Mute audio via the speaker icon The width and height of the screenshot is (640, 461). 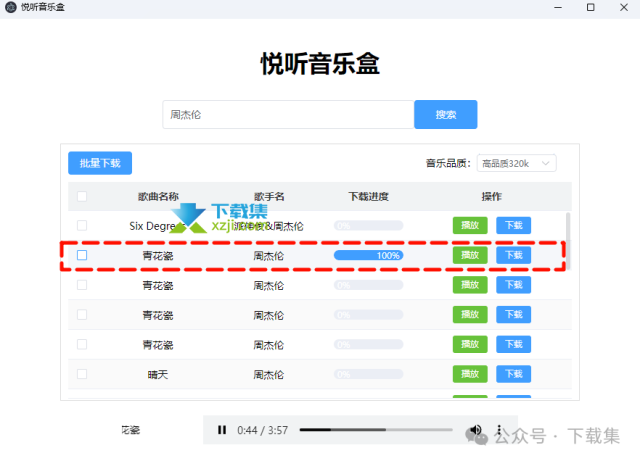click(x=475, y=430)
